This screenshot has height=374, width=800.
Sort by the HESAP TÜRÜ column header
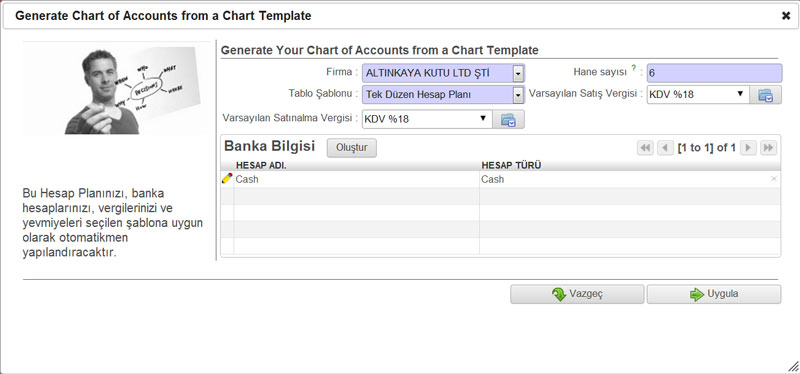[511, 165]
